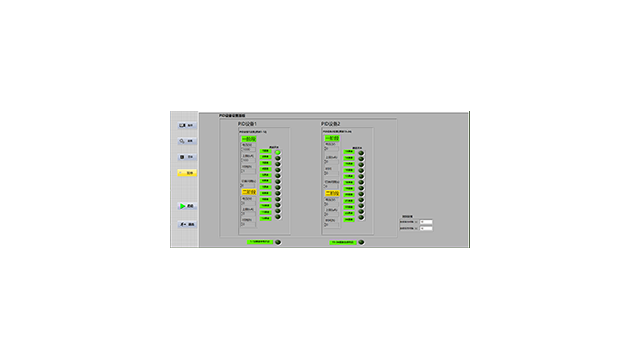640x360 pixels.
Task: Toggle the wide green button below PID设备2 panel
Action: coord(343,242)
